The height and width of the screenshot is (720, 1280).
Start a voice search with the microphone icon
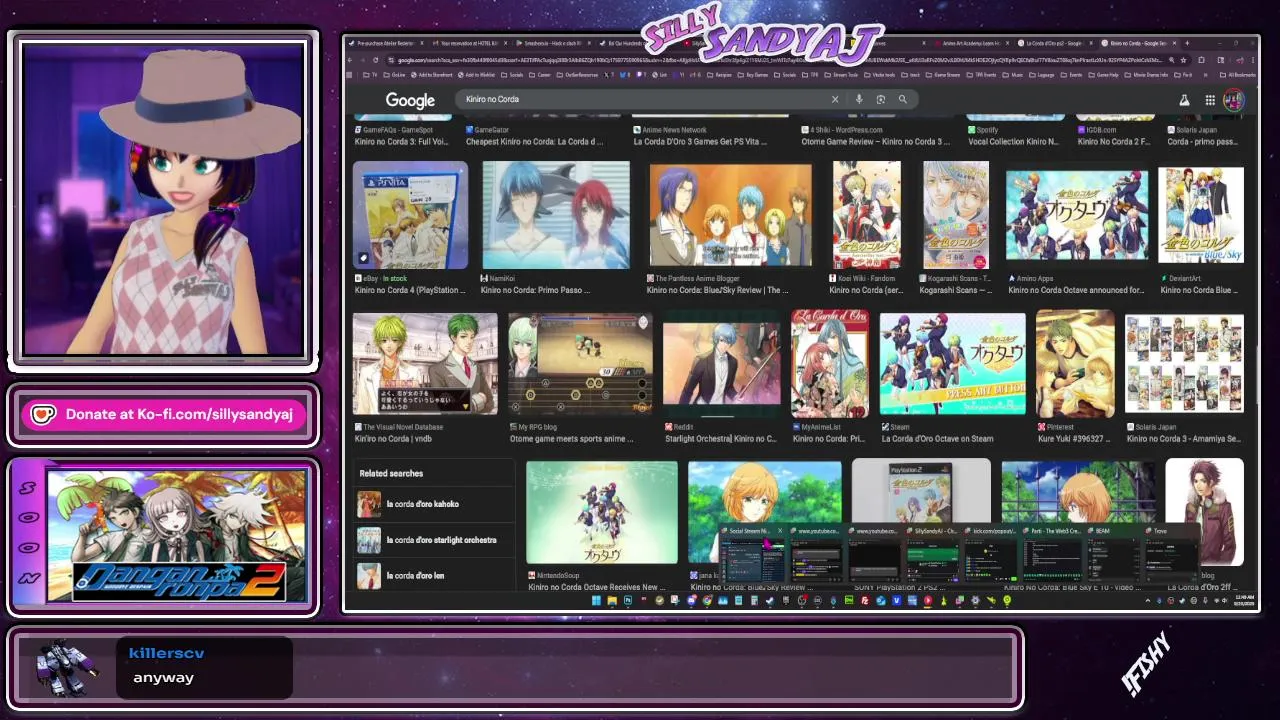tap(858, 99)
